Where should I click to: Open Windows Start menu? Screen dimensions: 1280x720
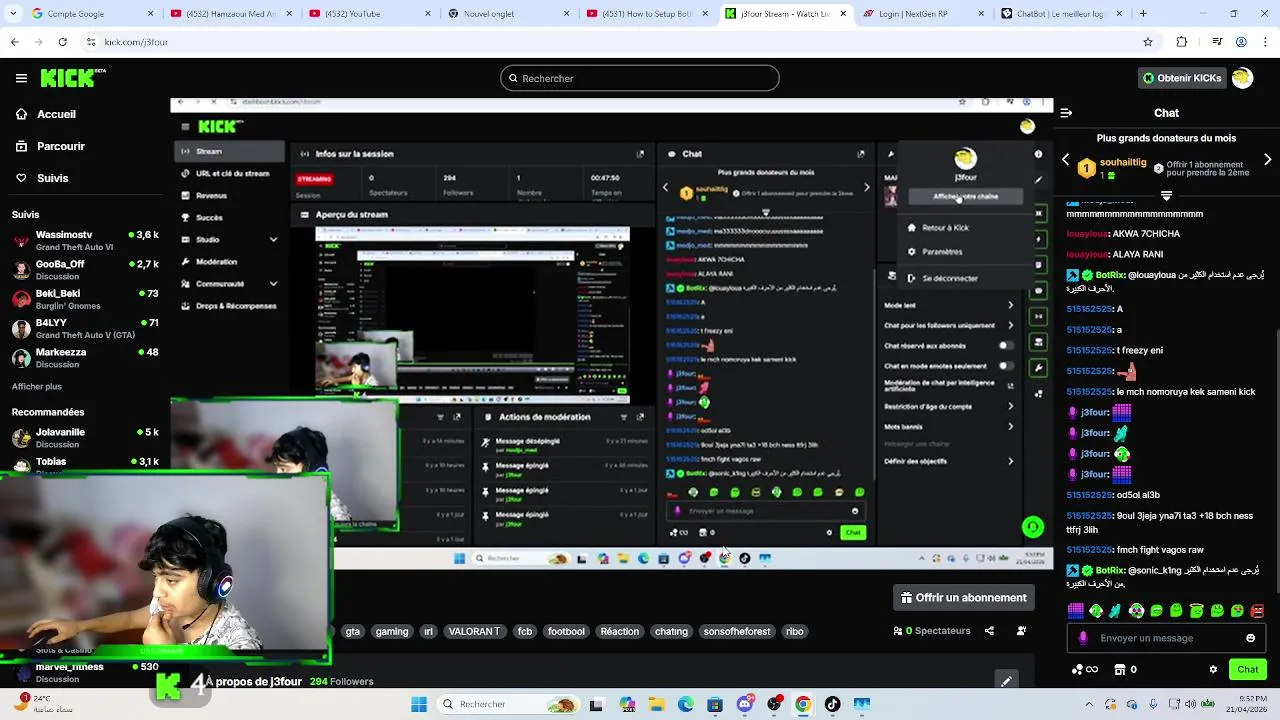pyautogui.click(x=419, y=704)
